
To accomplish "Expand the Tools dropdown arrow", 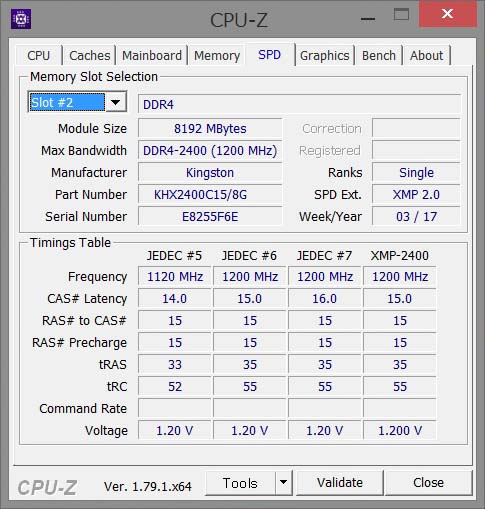I will 284,482.
